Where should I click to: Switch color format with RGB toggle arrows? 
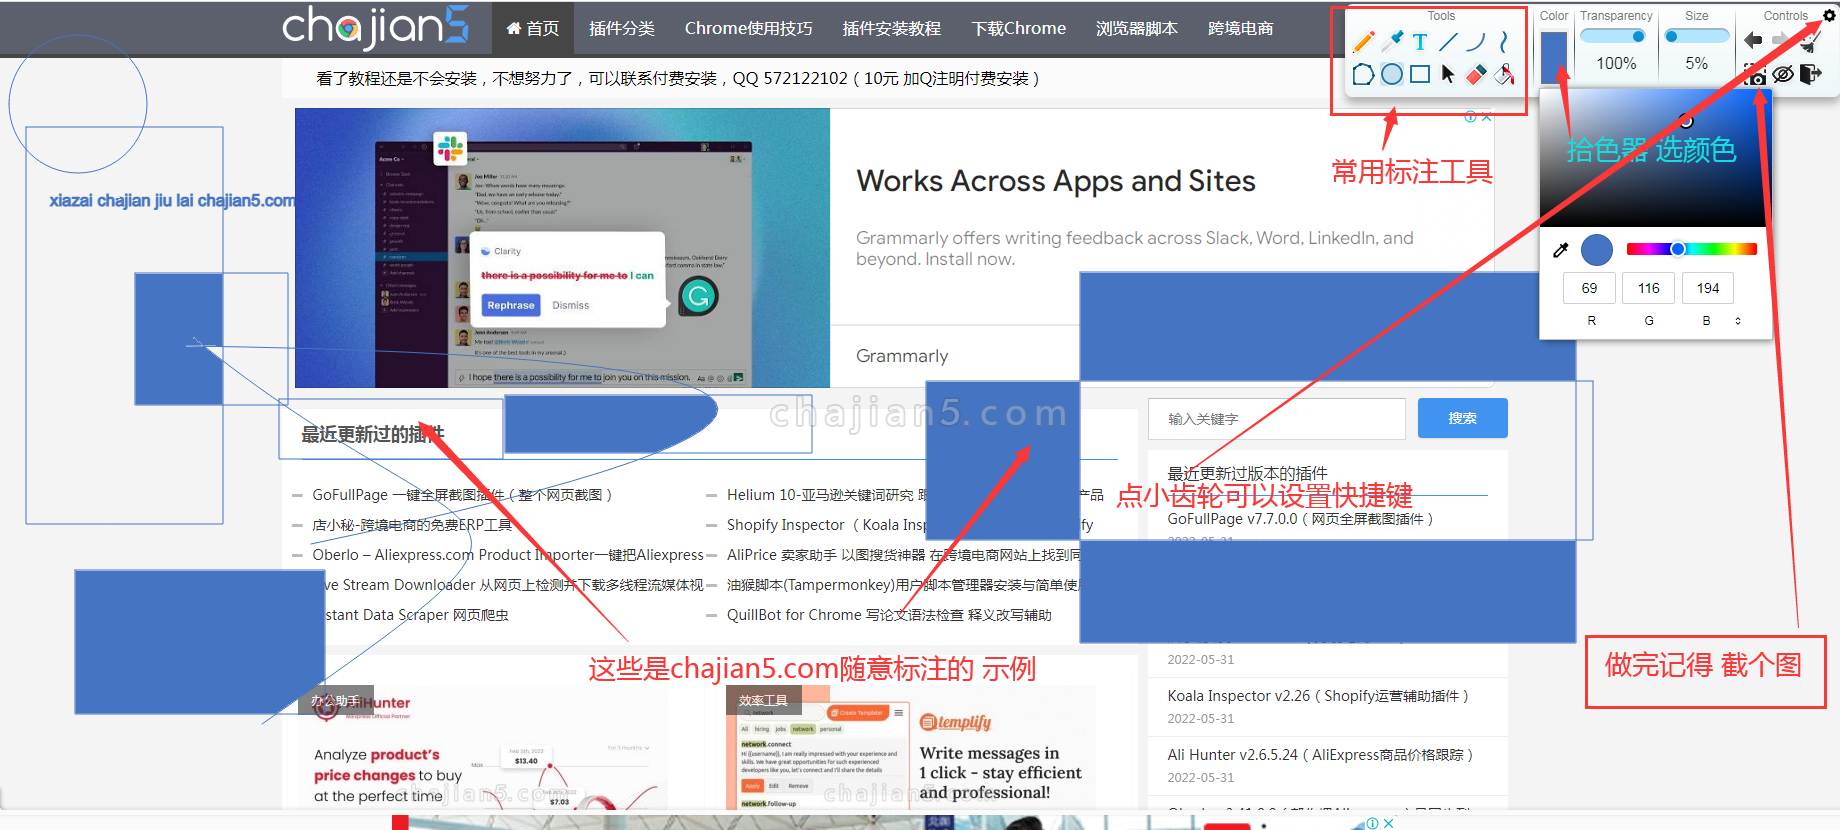click(x=1738, y=321)
